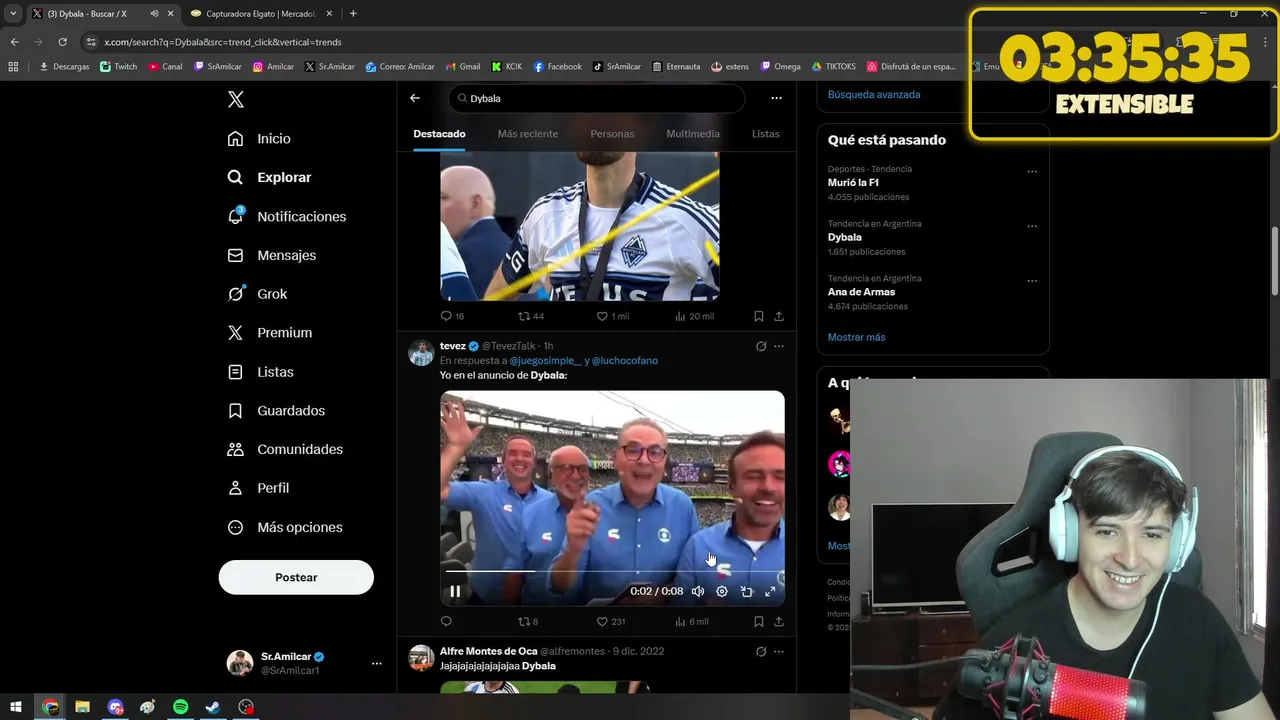Screen dimensions: 1280x720
Task: Mute the video player volume
Action: coord(698,591)
